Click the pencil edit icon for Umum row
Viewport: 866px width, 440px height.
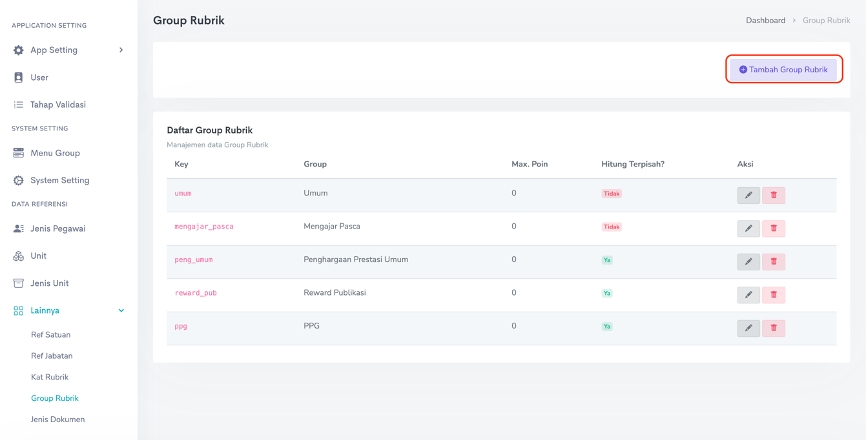[748, 195]
